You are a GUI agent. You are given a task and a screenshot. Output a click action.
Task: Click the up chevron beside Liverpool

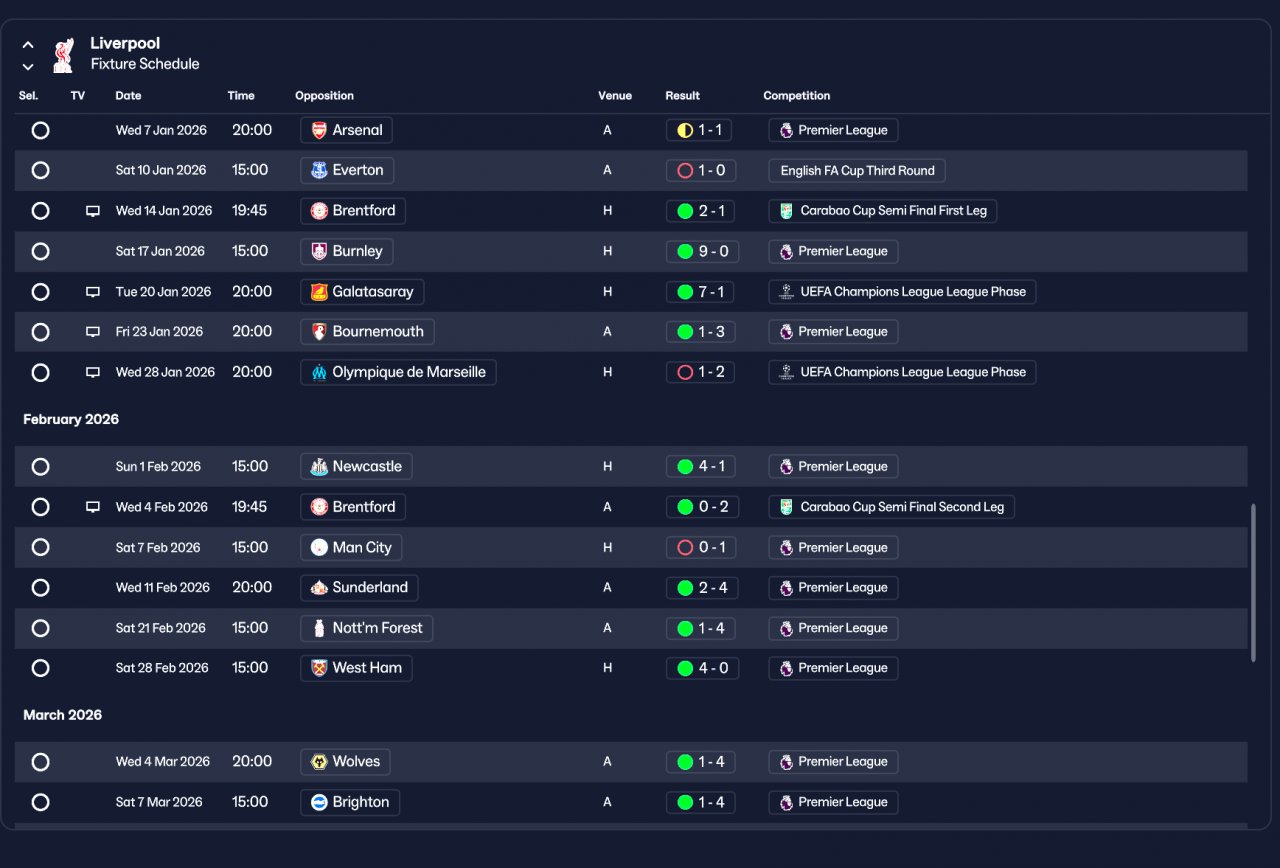pyautogui.click(x=28, y=45)
